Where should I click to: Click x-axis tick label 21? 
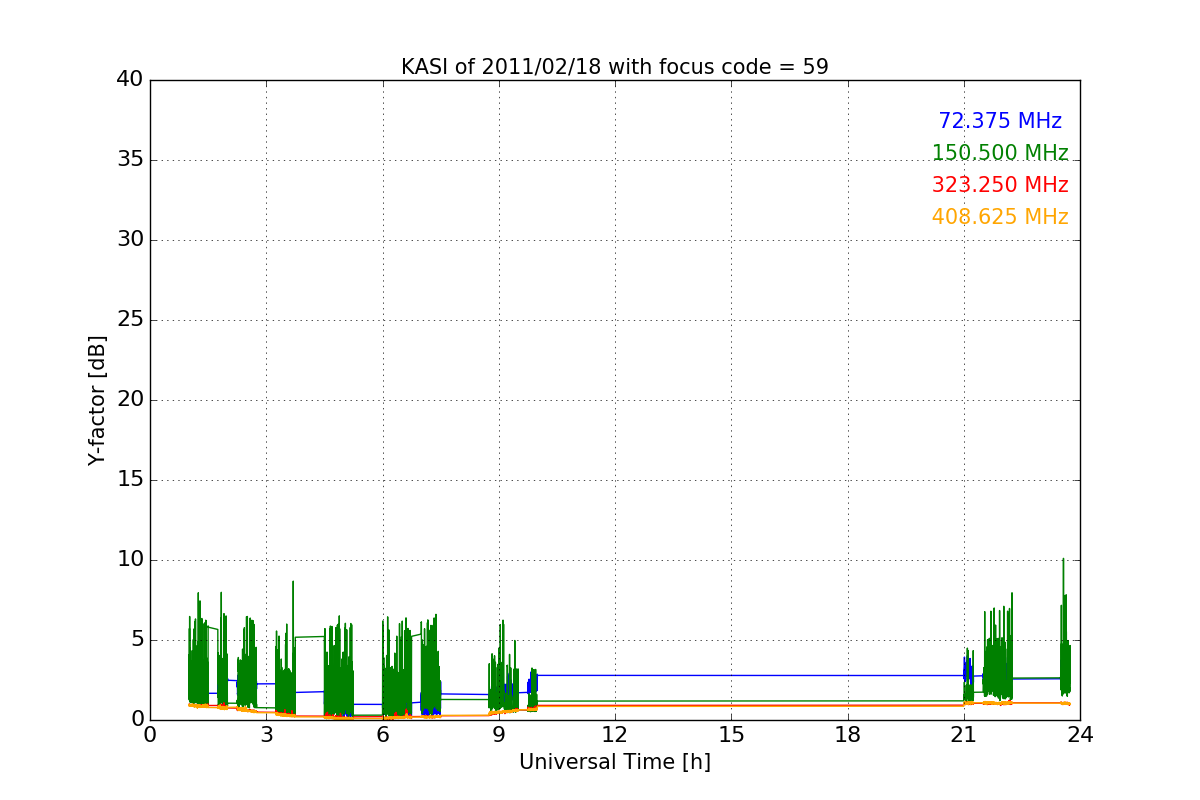click(964, 735)
